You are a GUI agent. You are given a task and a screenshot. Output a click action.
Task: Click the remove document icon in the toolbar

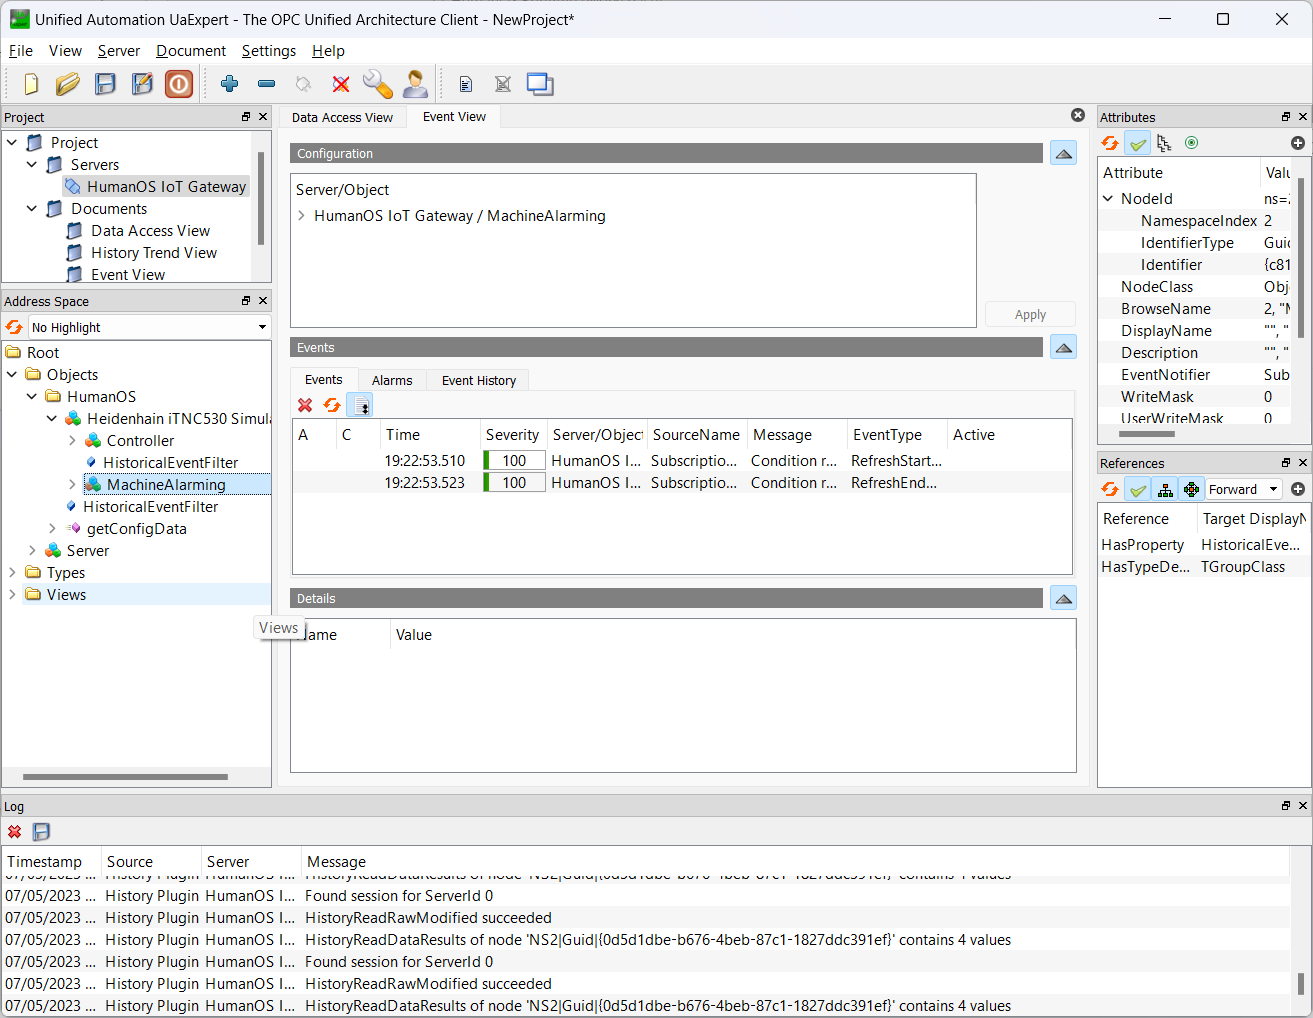pyautogui.click(x=503, y=84)
